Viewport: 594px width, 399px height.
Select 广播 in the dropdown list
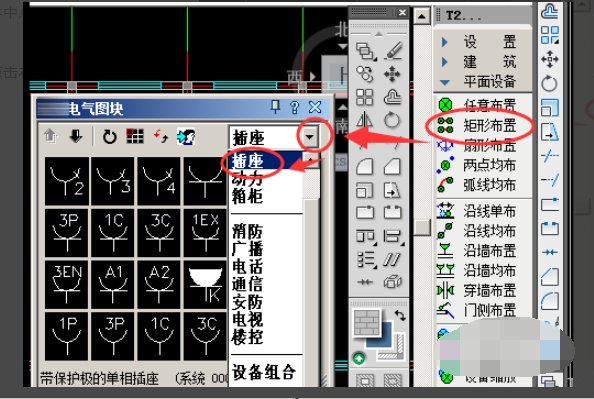247,249
